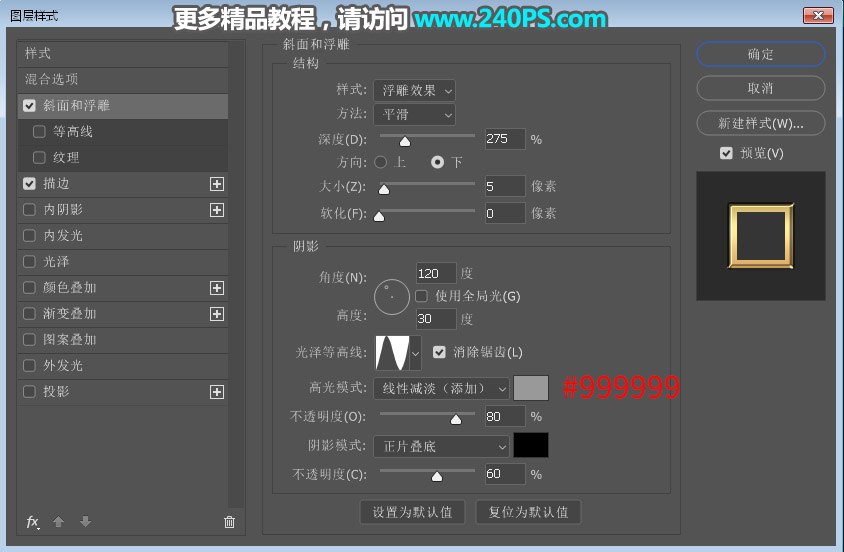Screen dimensions: 844x552
Task: Enable the 外发光 checkbox
Action: coord(30,365)
